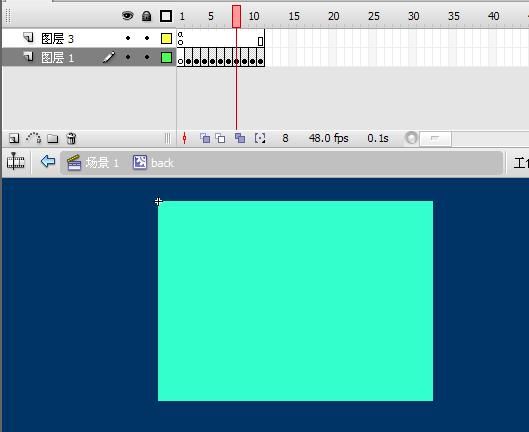The width and height of the screenshot is (529, 432).
Task: Click the 0.1s elapsed time value
Action: point(378,138)
